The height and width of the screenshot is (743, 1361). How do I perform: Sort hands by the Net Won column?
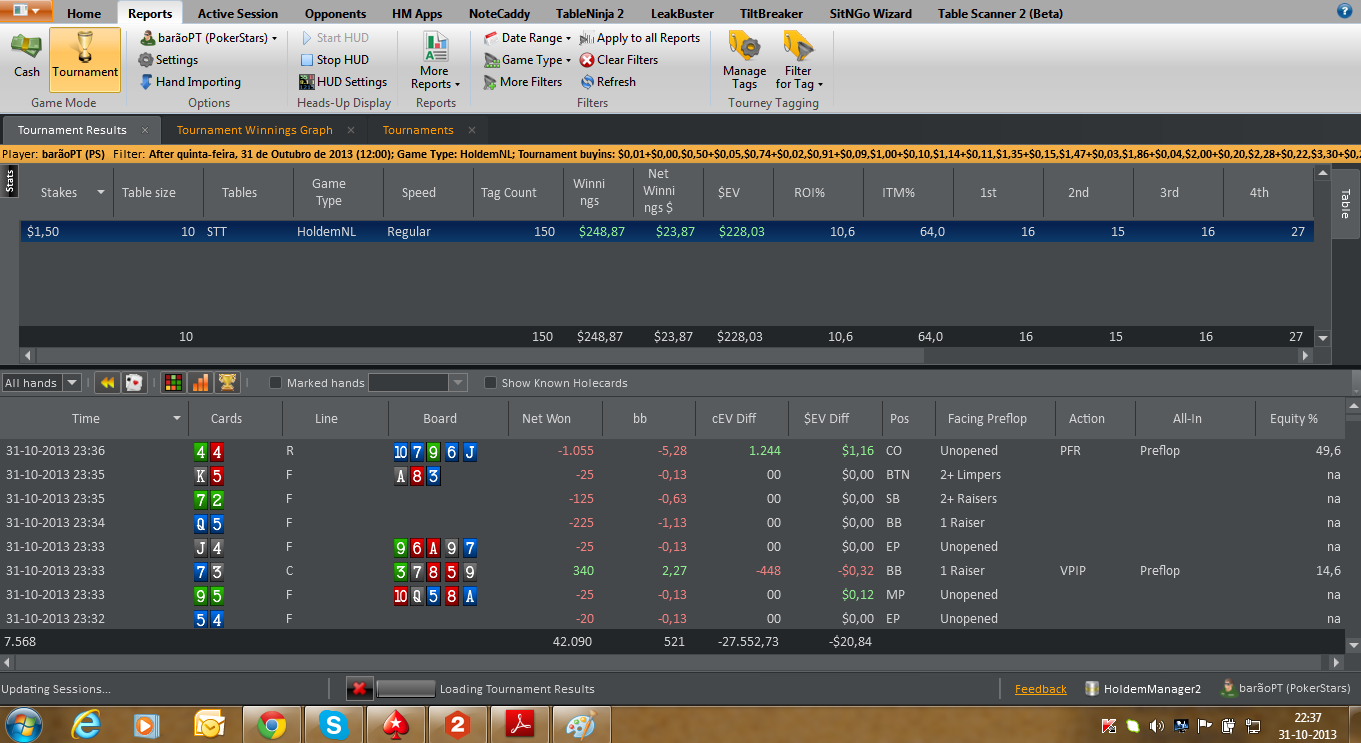coord(546,419)
